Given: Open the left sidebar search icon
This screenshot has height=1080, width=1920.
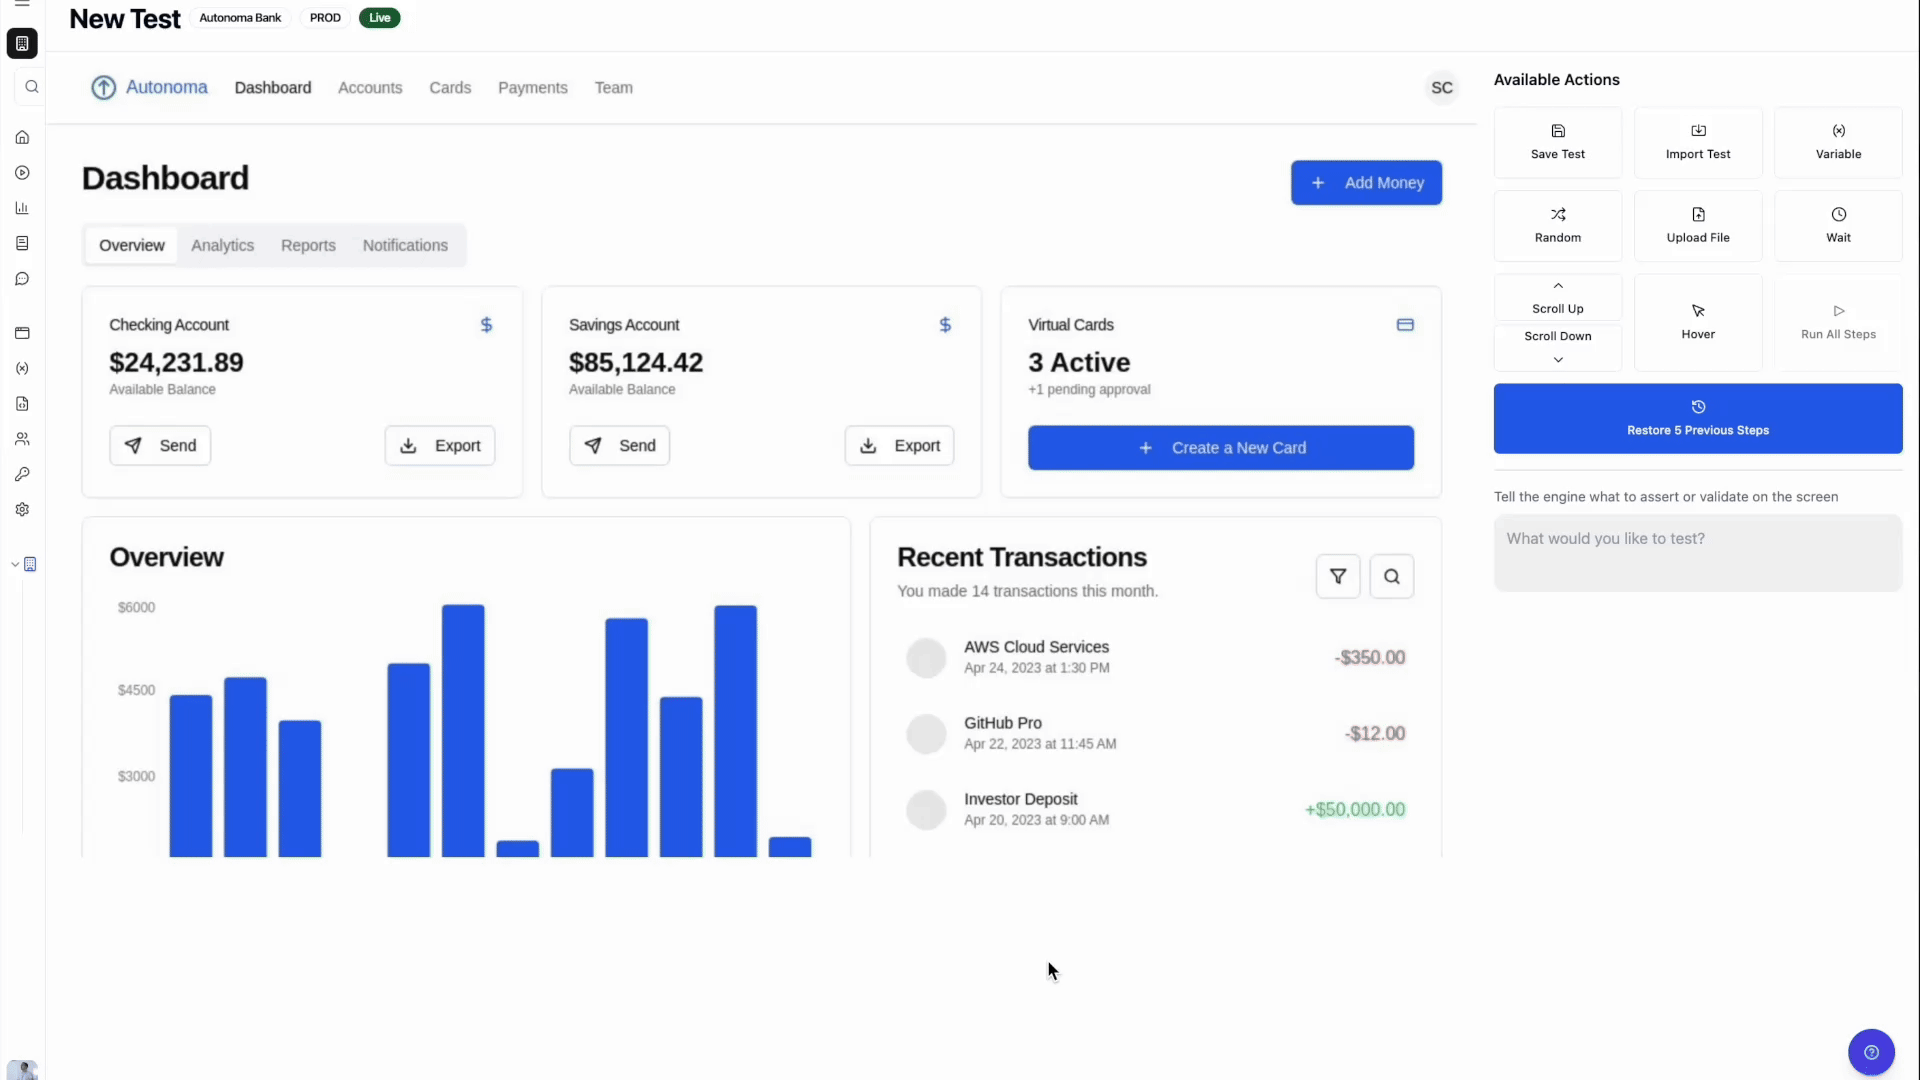Looking at the screenshot, I should click(x=32, y=87).
